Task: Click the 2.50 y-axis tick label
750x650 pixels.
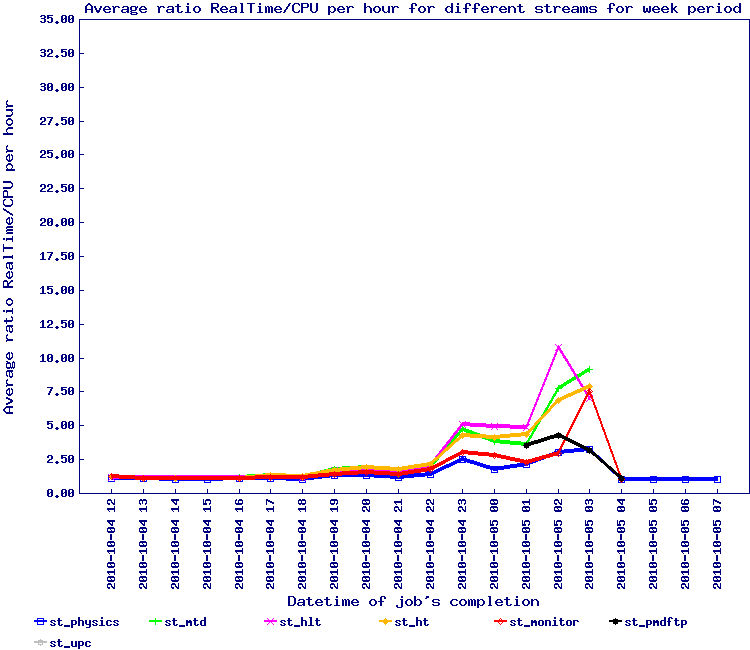Action: tap(60, 460)
